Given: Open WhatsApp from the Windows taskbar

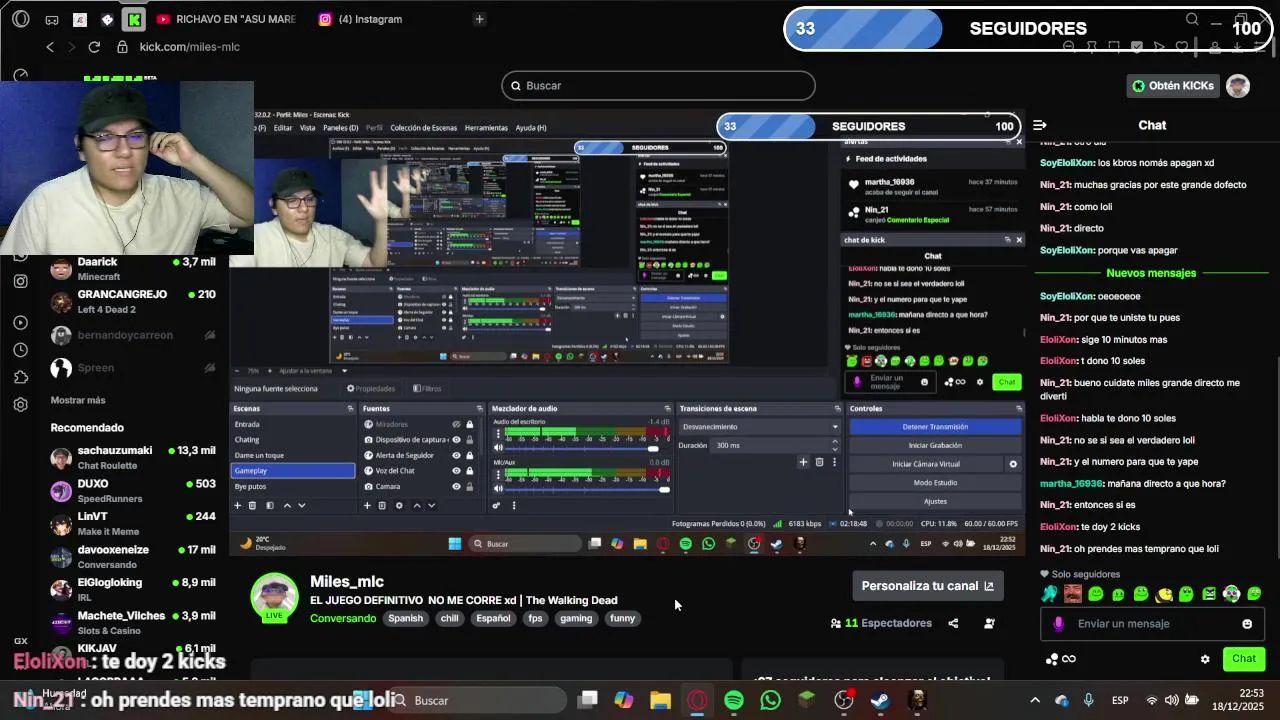Looking at the screenshot, I should [x=770, y=701].
